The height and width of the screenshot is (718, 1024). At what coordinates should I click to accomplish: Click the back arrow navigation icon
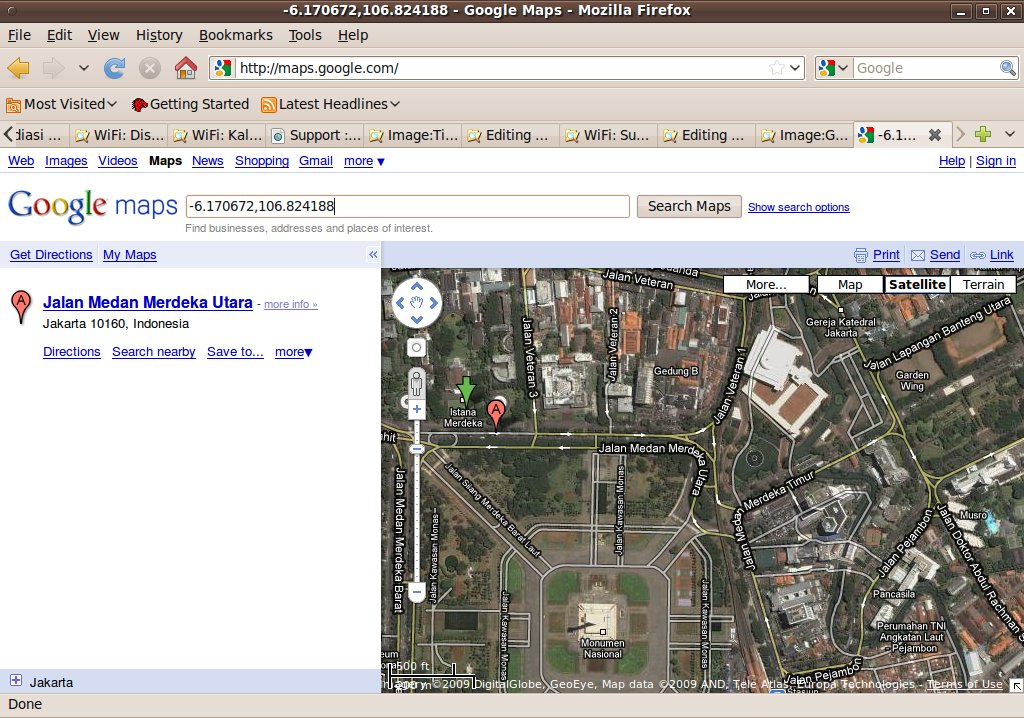pyautogui.click(x=19, y=68)
